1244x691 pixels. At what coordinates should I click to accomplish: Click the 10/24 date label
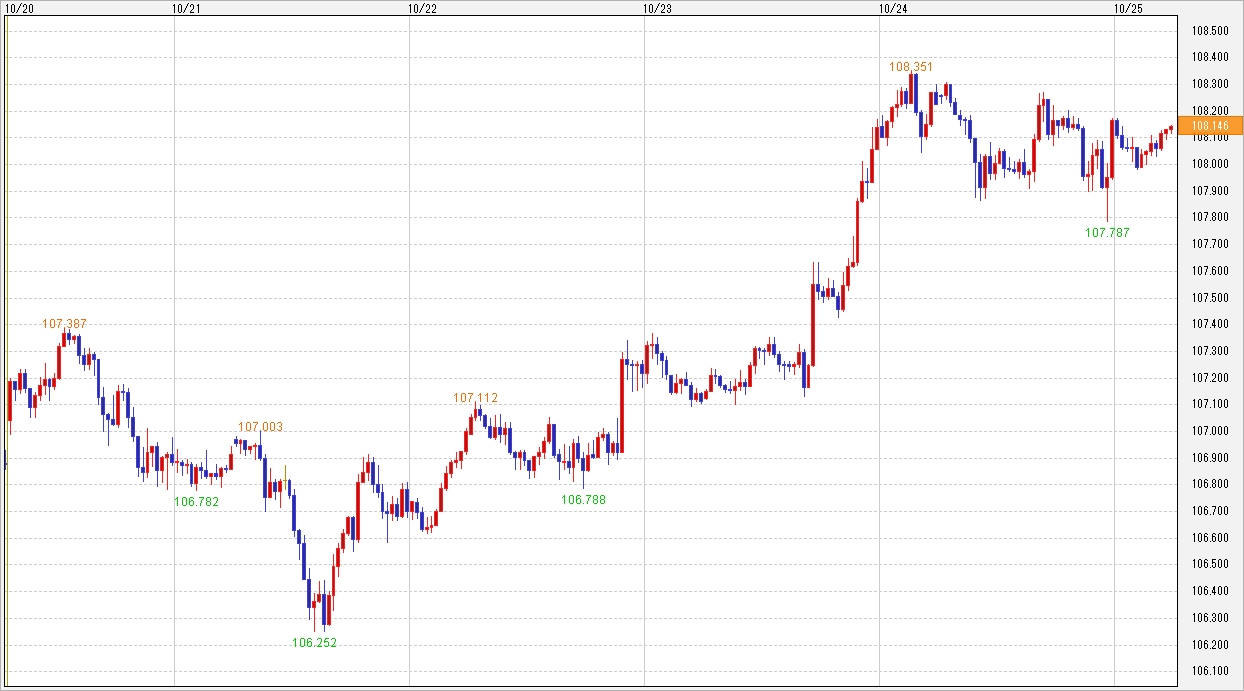[x=892, y=8]
